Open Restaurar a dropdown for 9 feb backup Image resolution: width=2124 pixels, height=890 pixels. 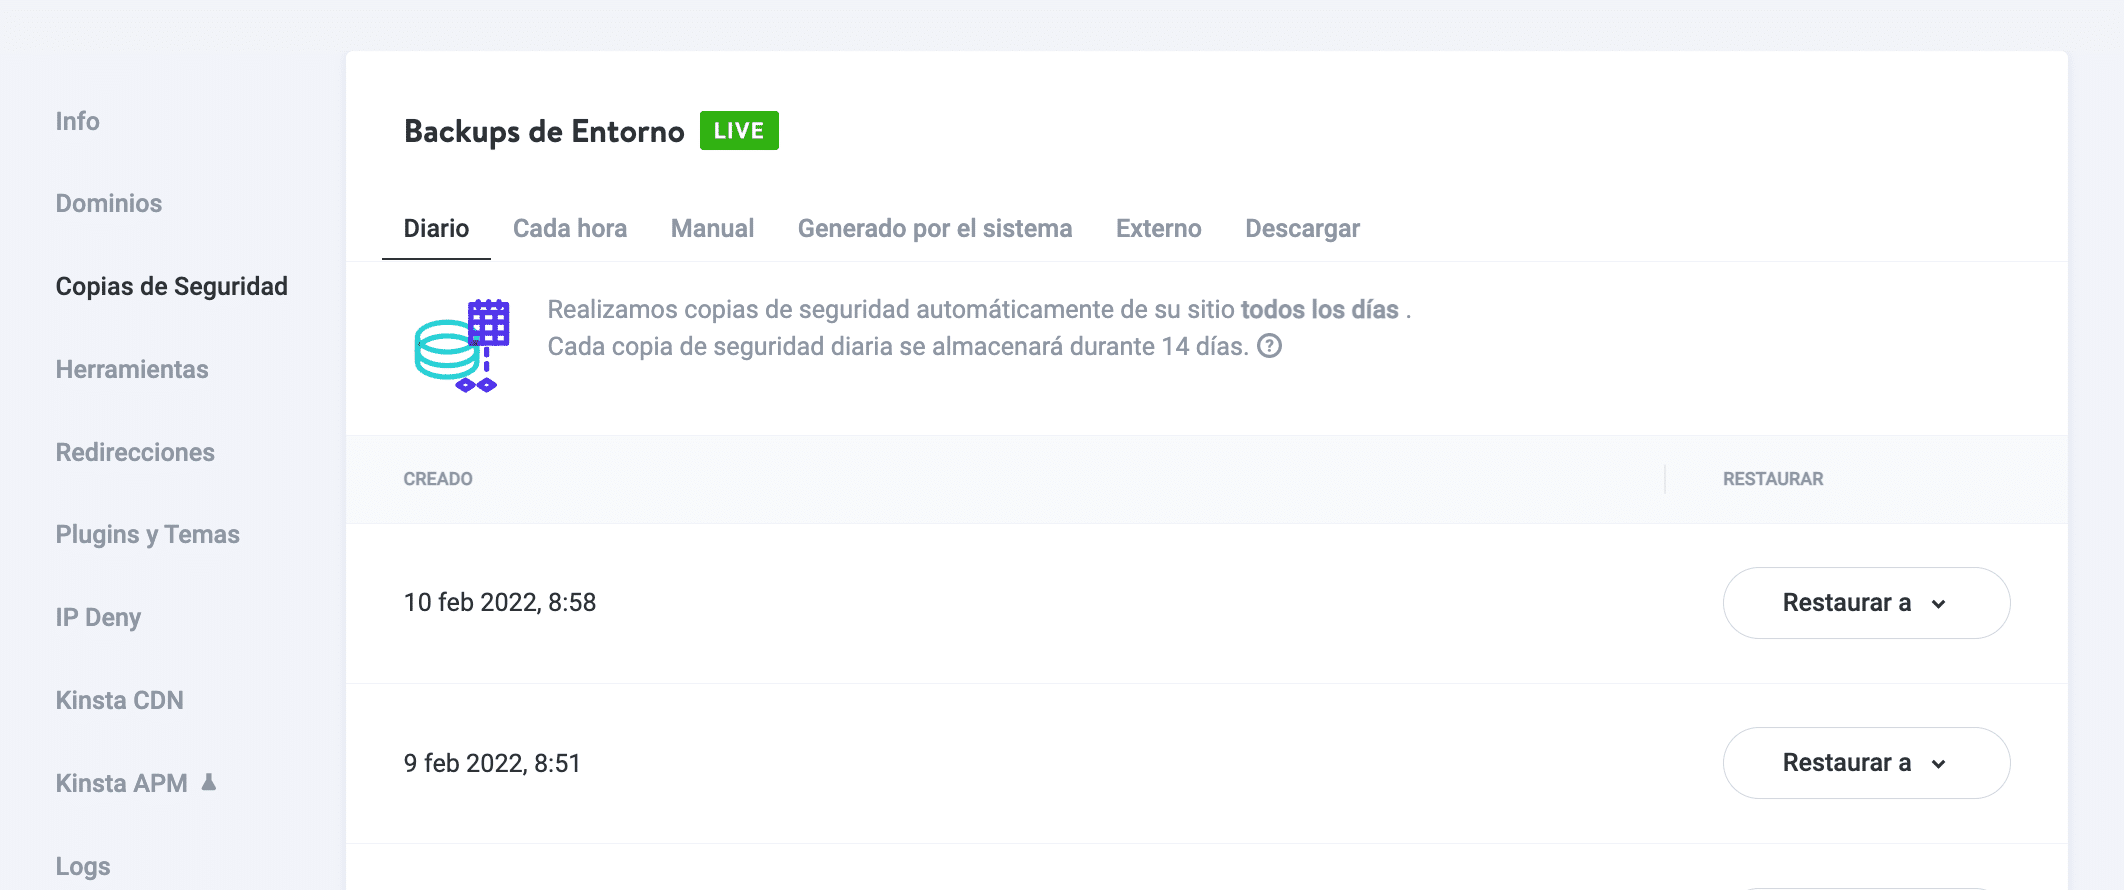tap(1865, 763)
